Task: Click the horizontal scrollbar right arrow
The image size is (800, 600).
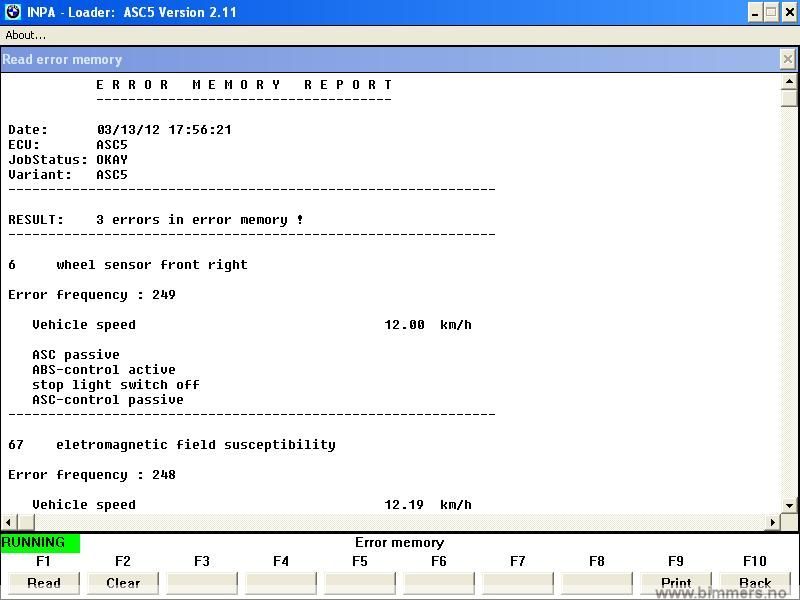Action: coord(772,522)
